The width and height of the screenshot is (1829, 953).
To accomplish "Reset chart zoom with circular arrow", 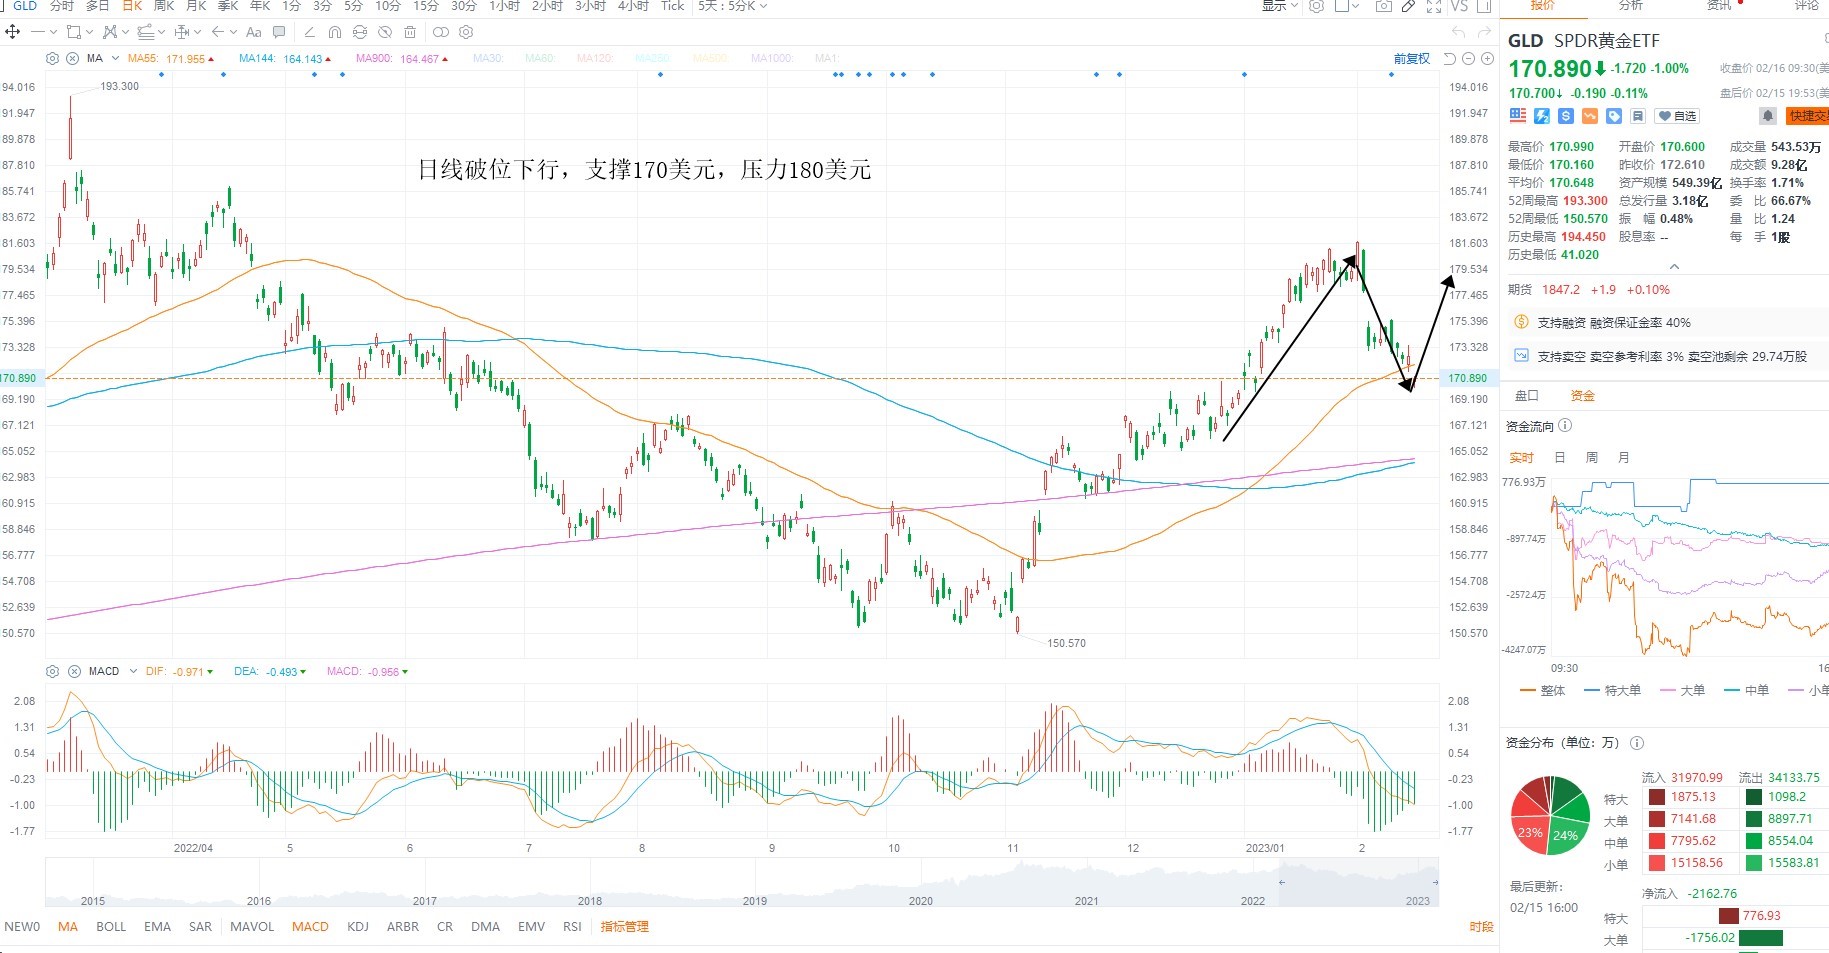I will (x=1449, y=59).
